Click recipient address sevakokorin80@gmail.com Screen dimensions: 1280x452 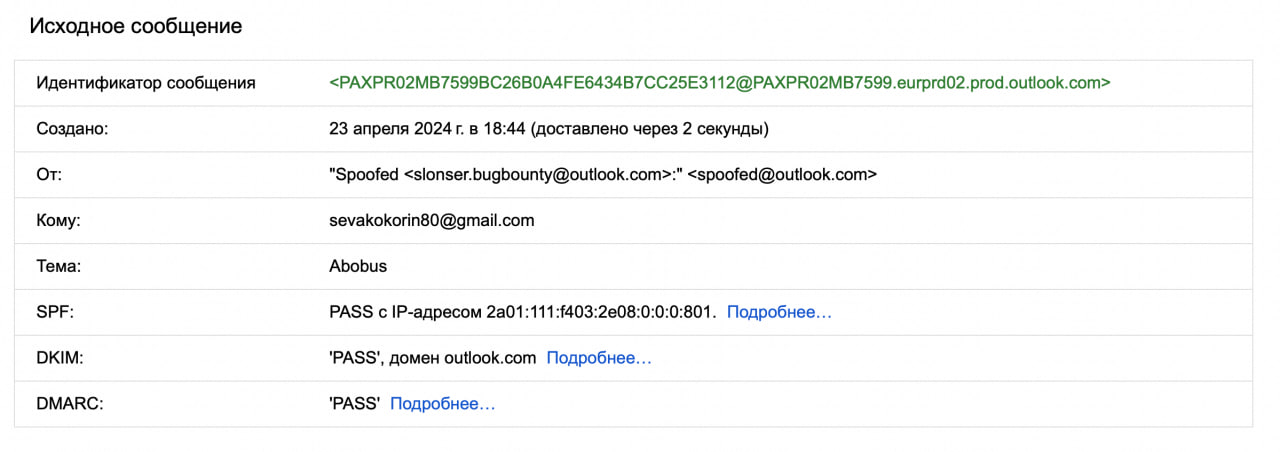pyautogui.click(x=431, y=221)
